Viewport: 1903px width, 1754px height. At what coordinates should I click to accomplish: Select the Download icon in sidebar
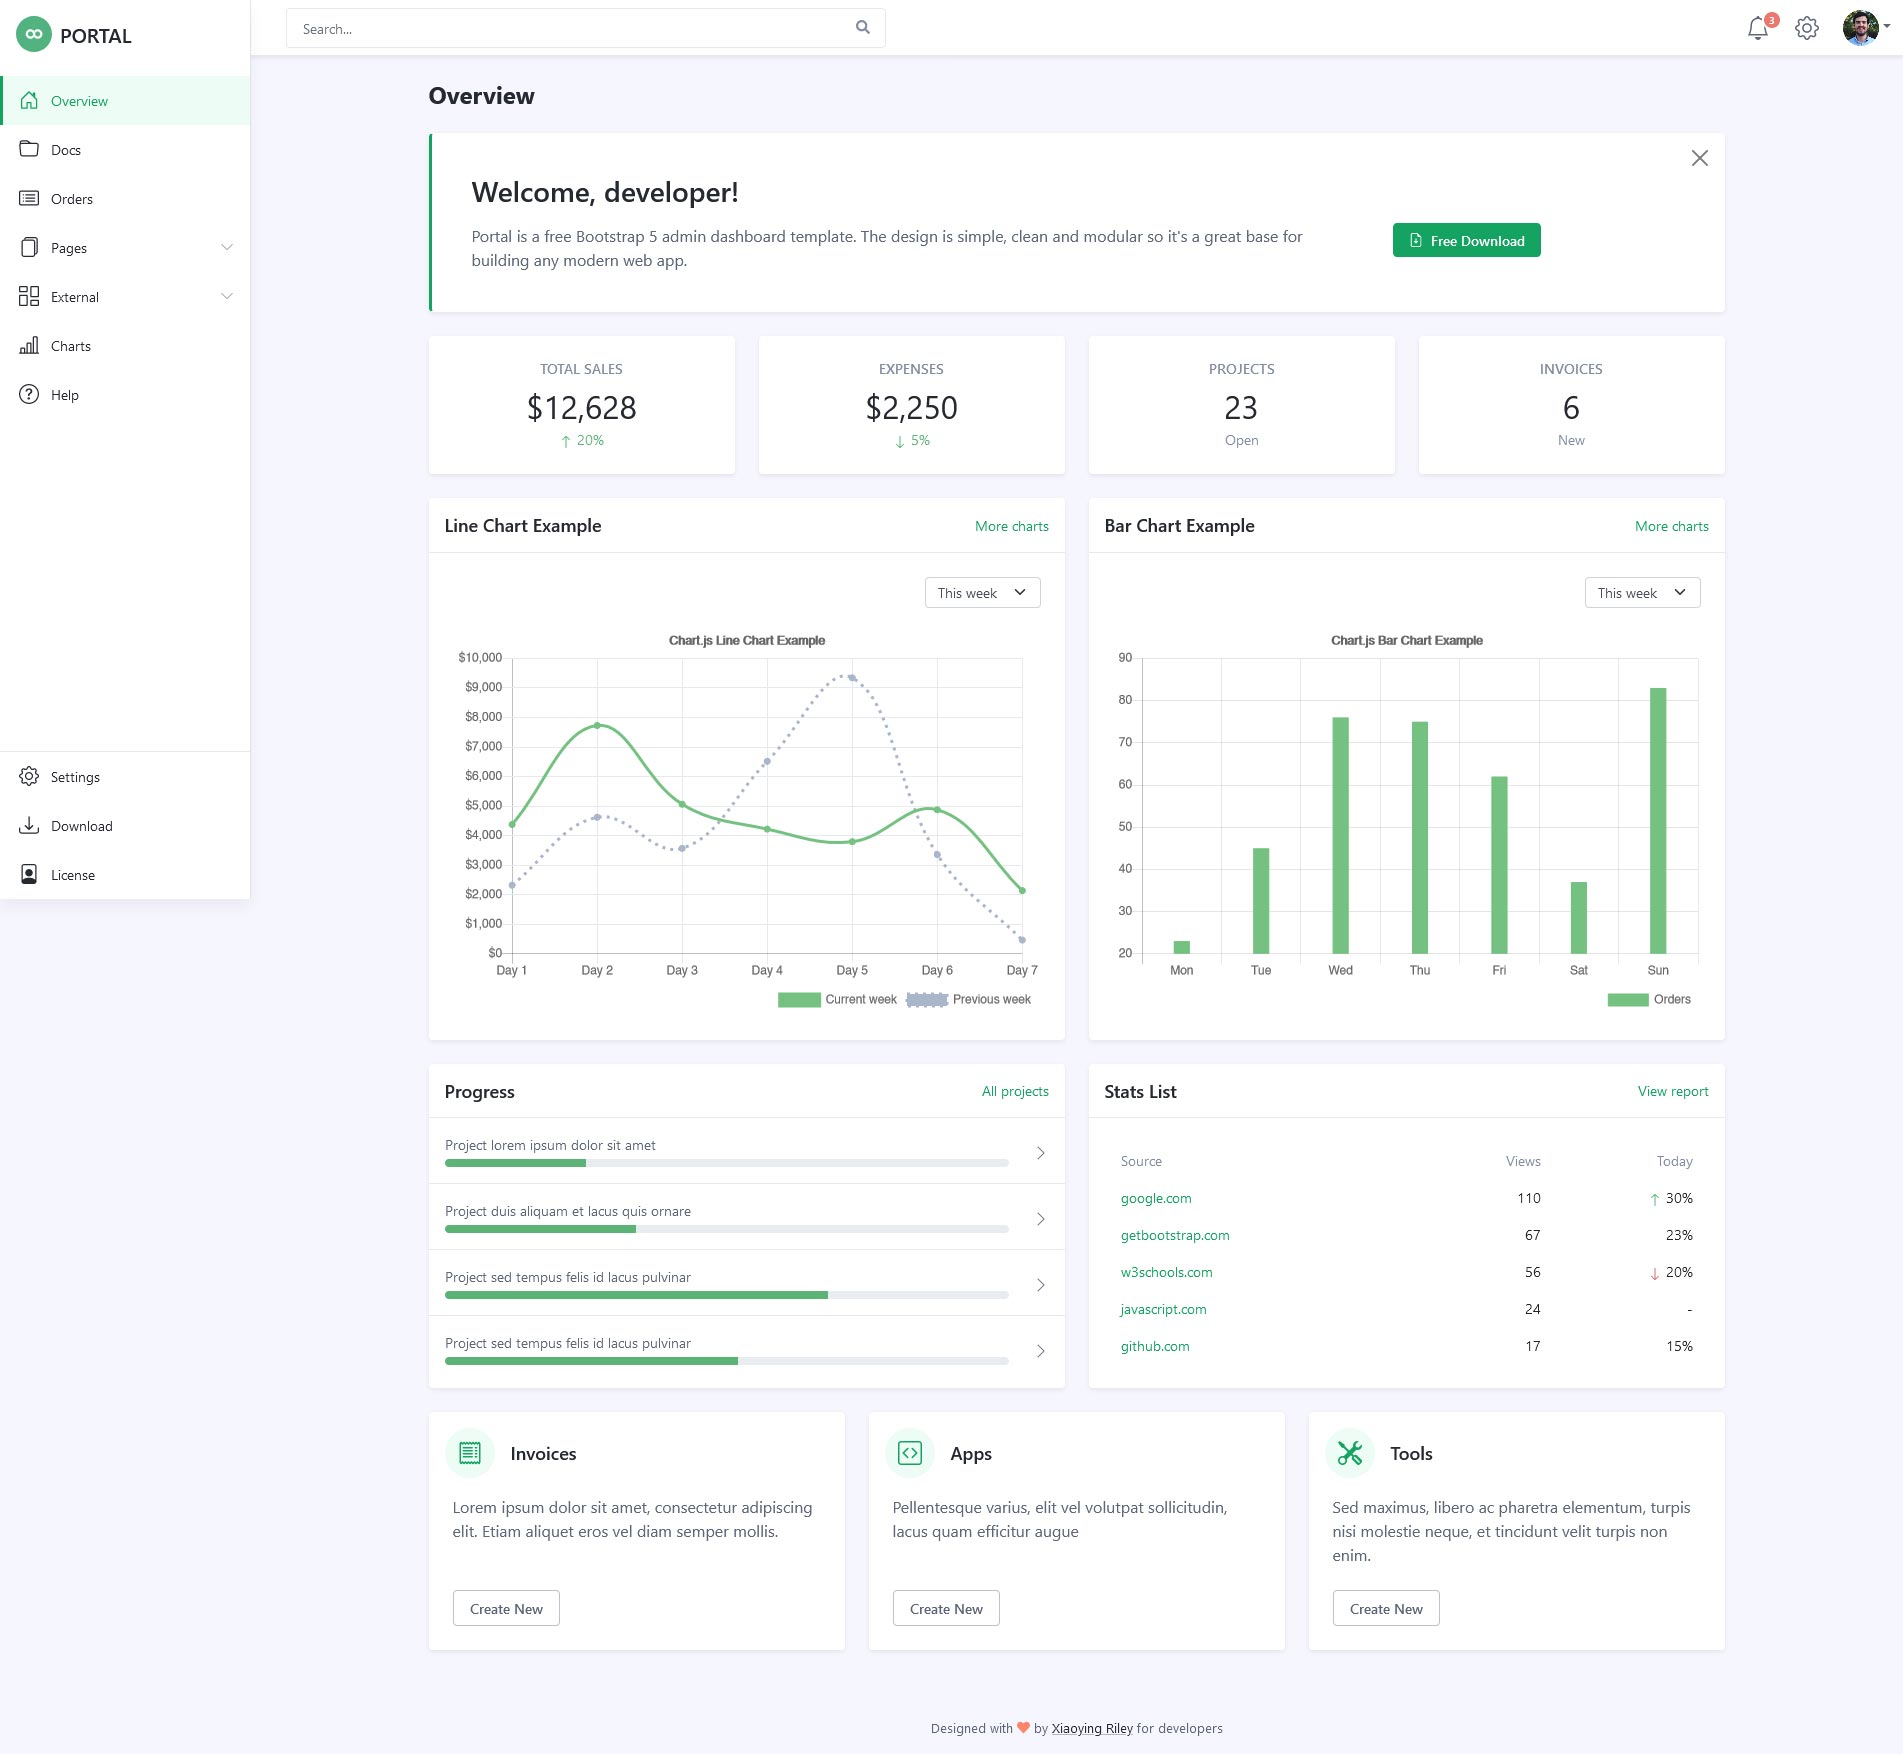pos(30,825)
